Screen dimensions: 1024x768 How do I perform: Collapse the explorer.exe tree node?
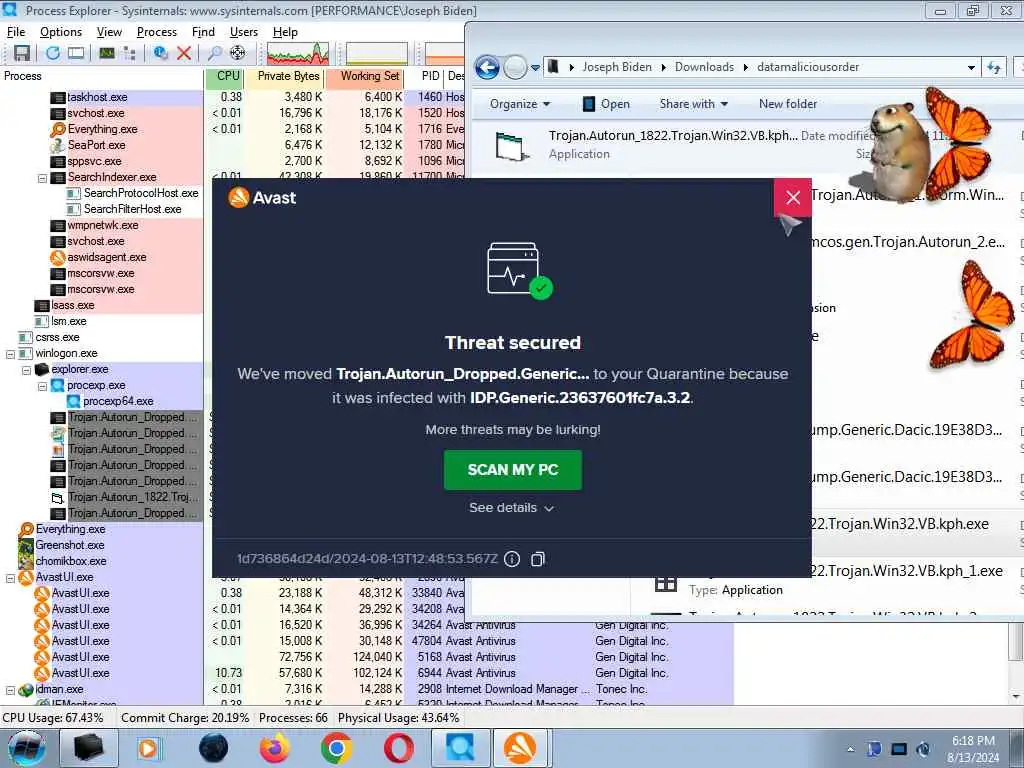pyautogui.click(x=27, y=370)
